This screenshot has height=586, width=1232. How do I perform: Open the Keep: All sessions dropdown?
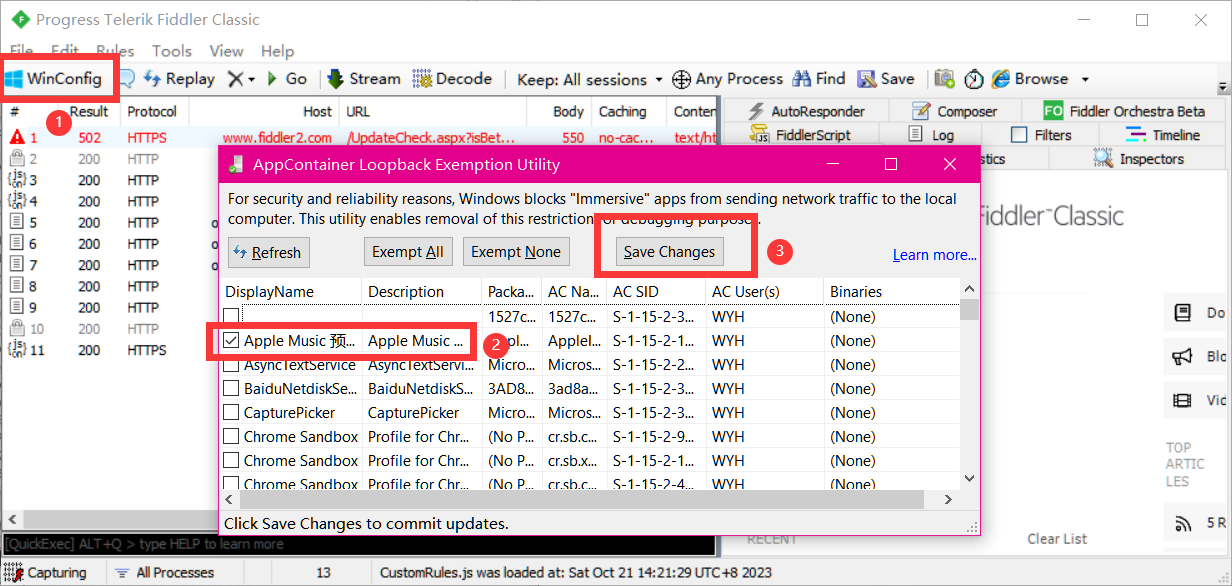[x=590, y=79]
